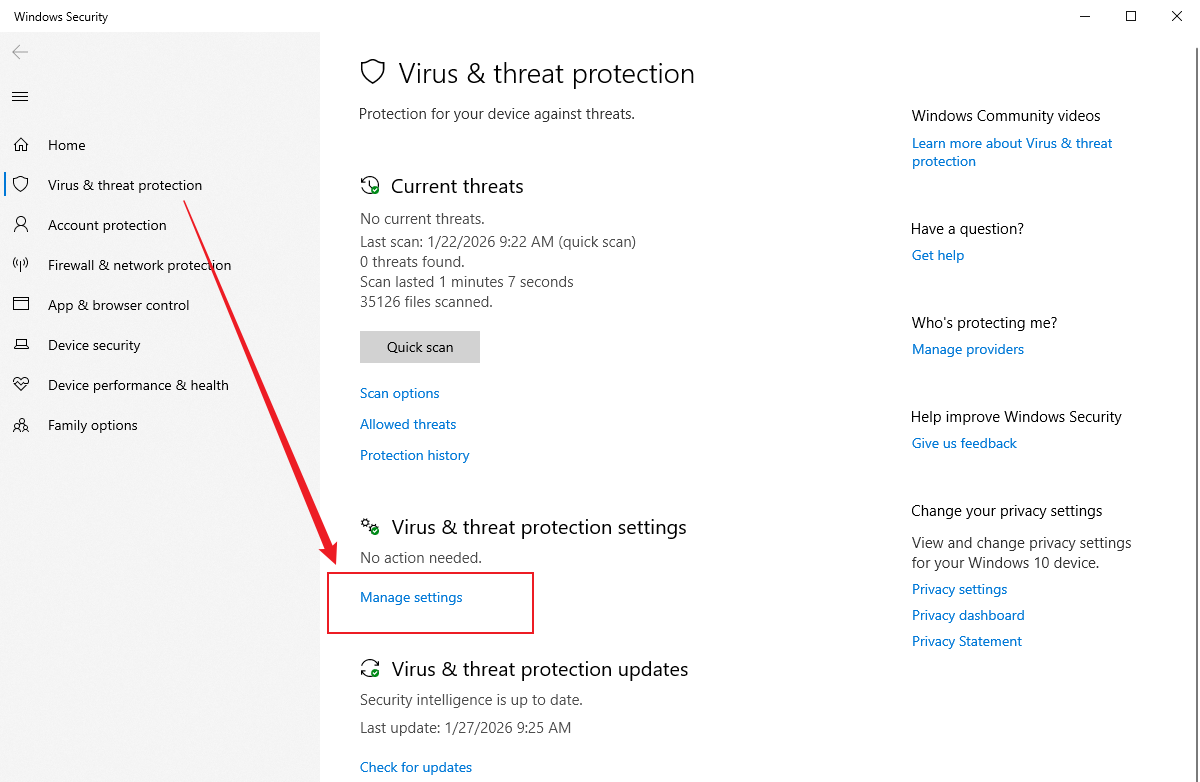Click the back arrow at top left

[x=20, y=52]
